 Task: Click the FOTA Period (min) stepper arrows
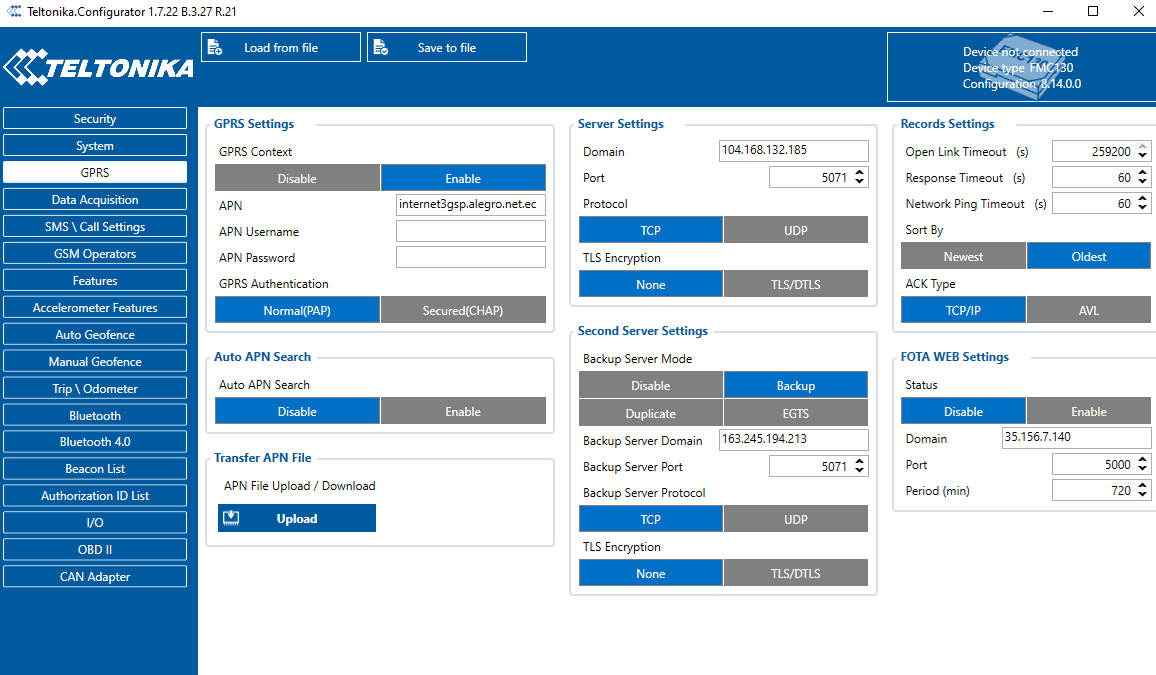[1142, 489]
